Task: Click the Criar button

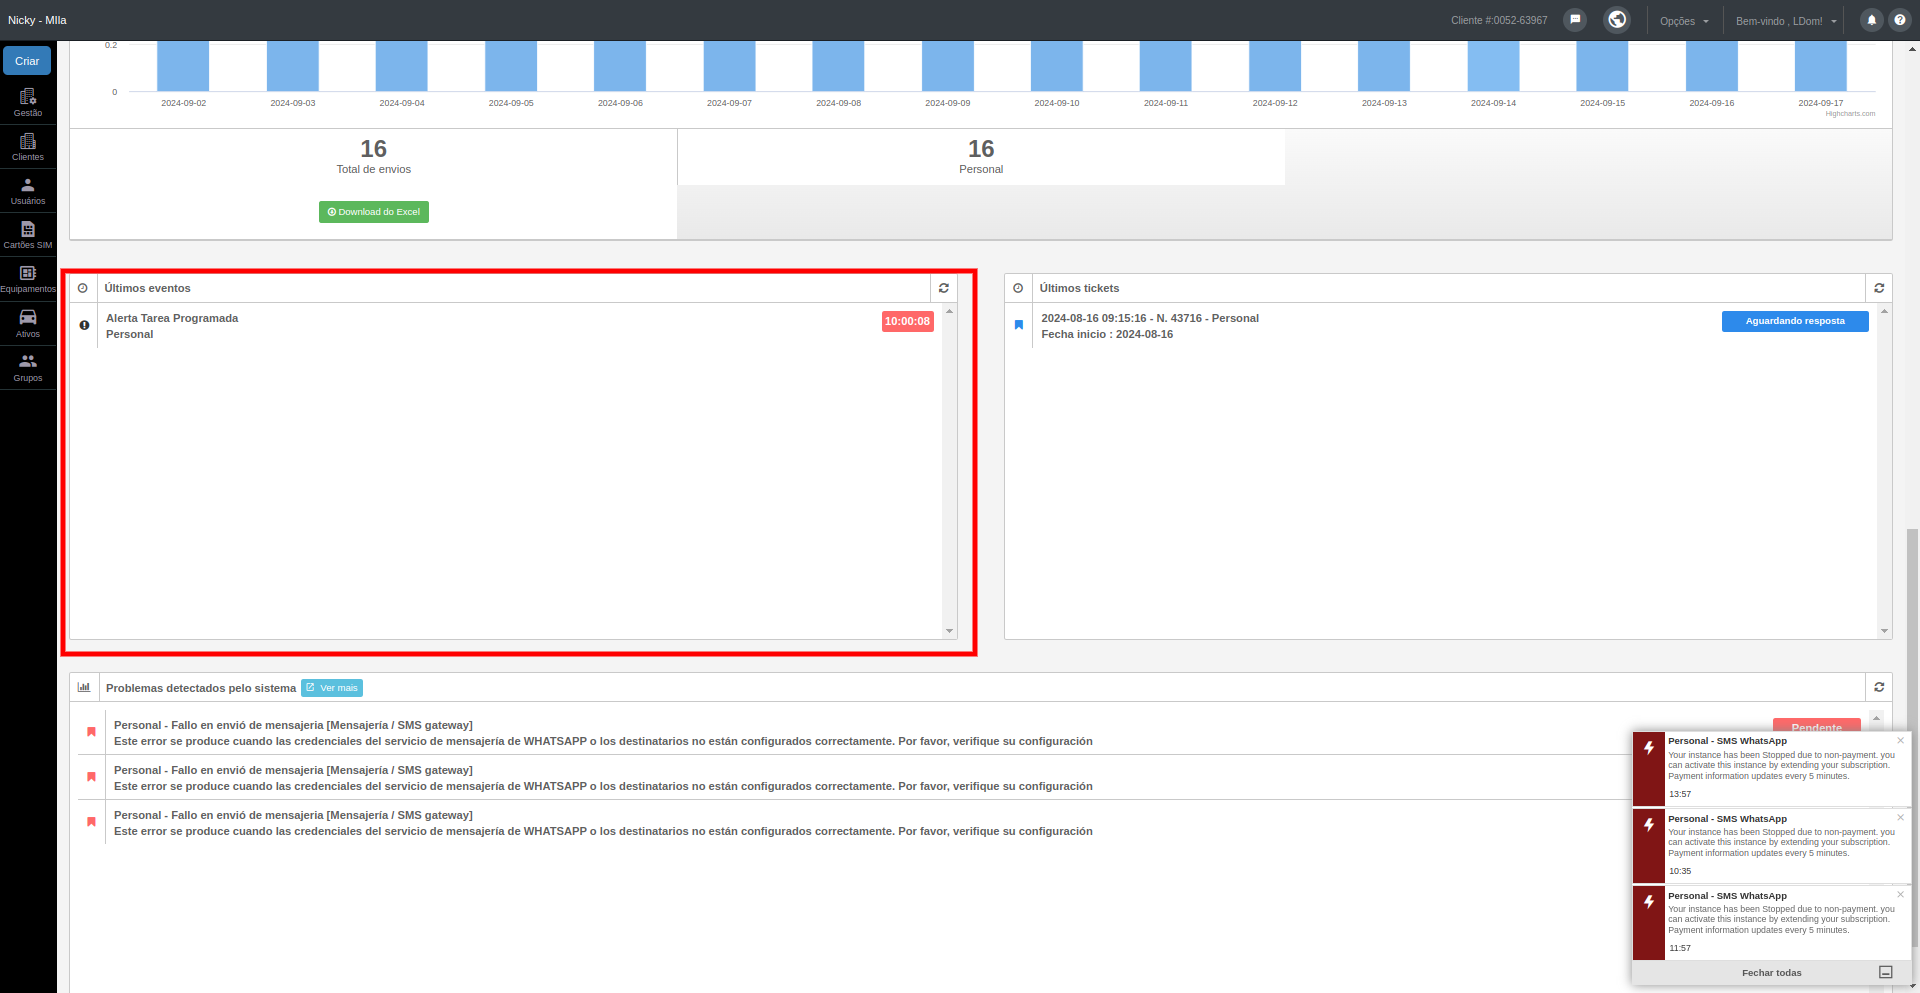Action: (27, 61)
